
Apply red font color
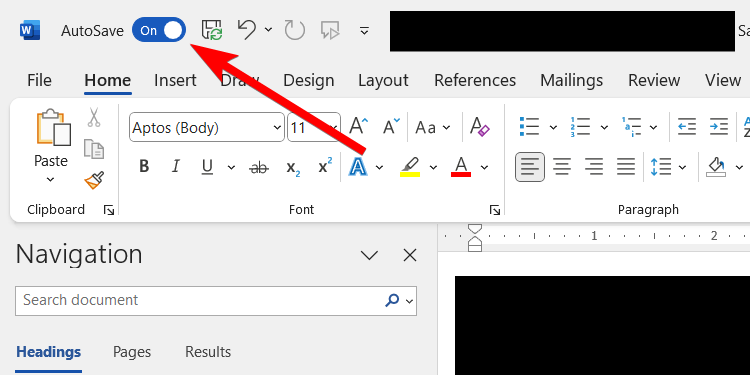[x=461, y=167]
